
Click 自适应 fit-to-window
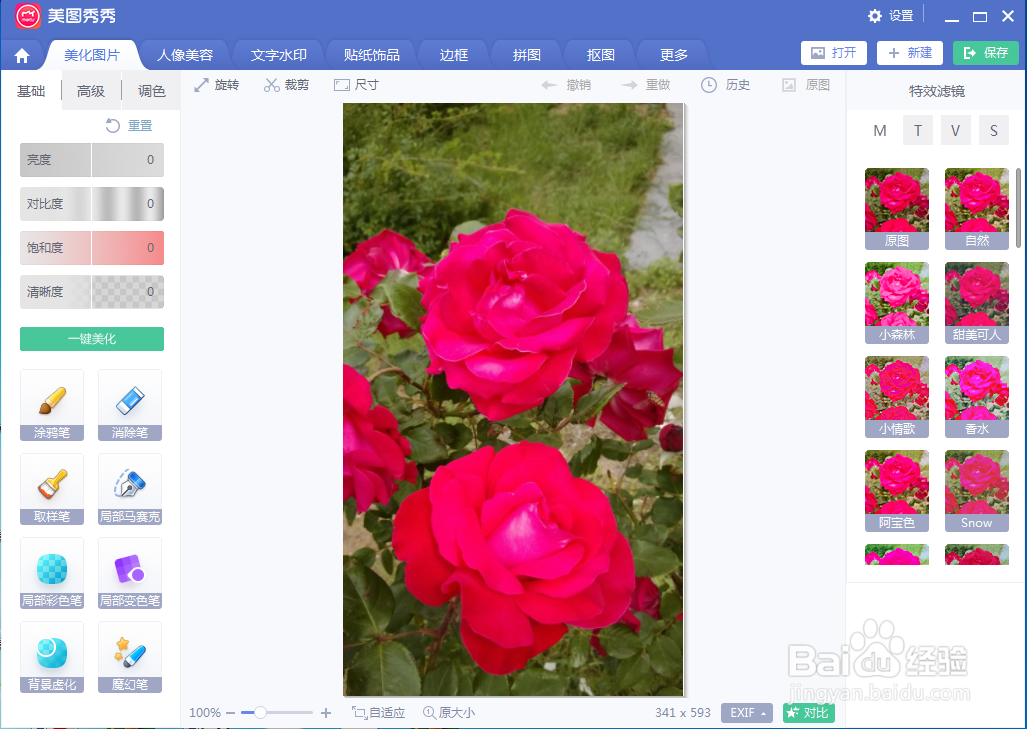click(379, 713)
